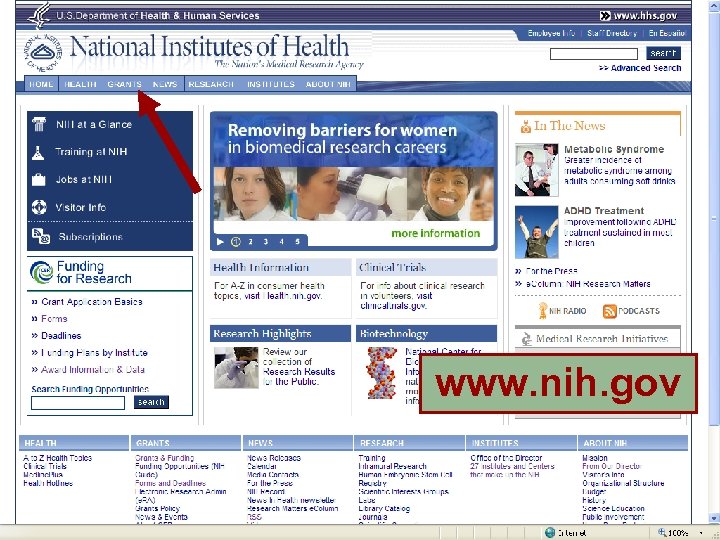Open the Health Information heading
This screenshot has height=540, width=720.
point(261,267)
